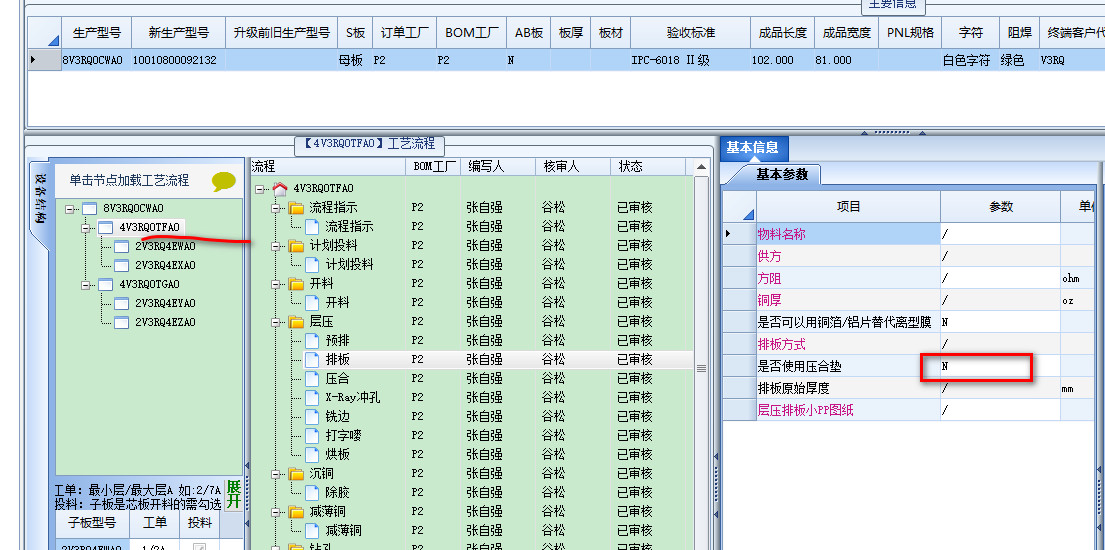Click the corner triangle of the 基本参数 grid
The width and height of the screenshot is (1105, 550).
[x=748, y=214]
